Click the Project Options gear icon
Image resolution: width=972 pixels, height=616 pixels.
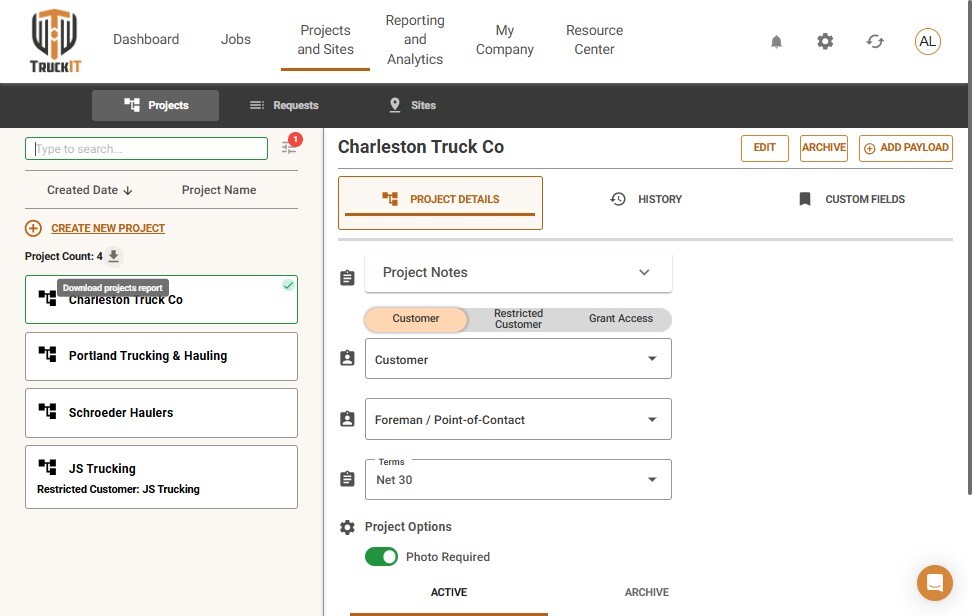tap(347, 527)
